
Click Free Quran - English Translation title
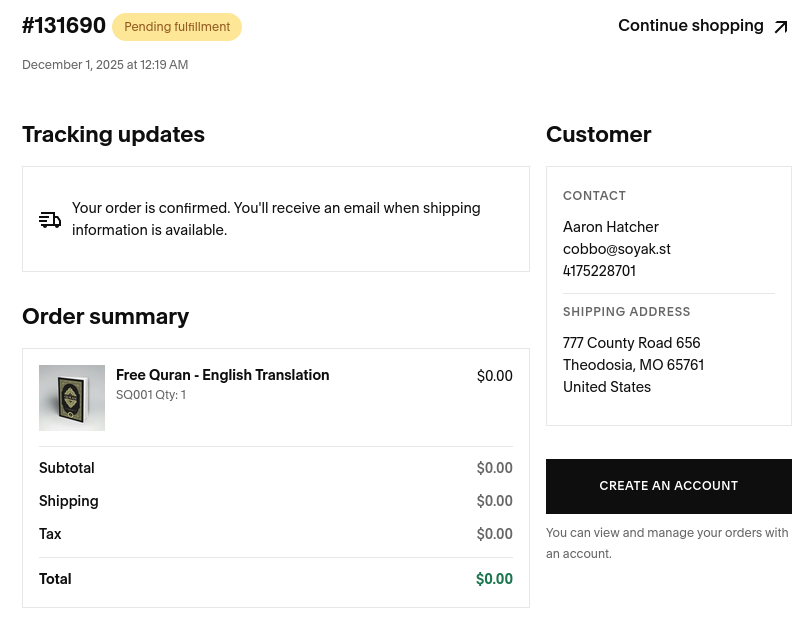pyautogui.click(x=222, y=375)
